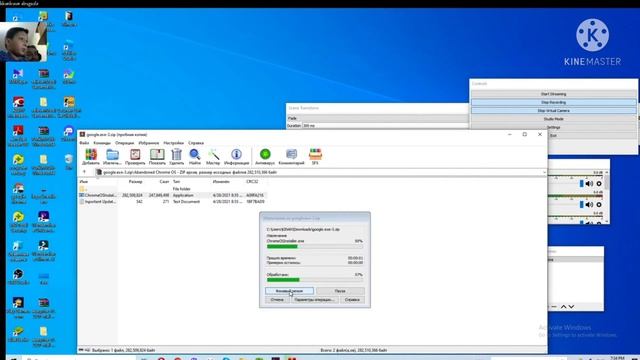Screen dimensions: 640x360
Task: Open the Операции menu
Action: (124, 143)
